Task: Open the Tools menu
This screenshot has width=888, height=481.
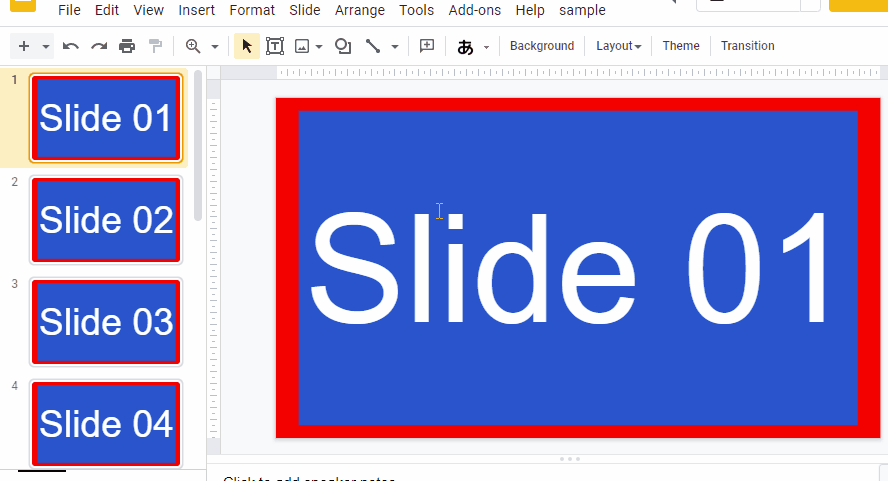Action: tap(416, 10)
